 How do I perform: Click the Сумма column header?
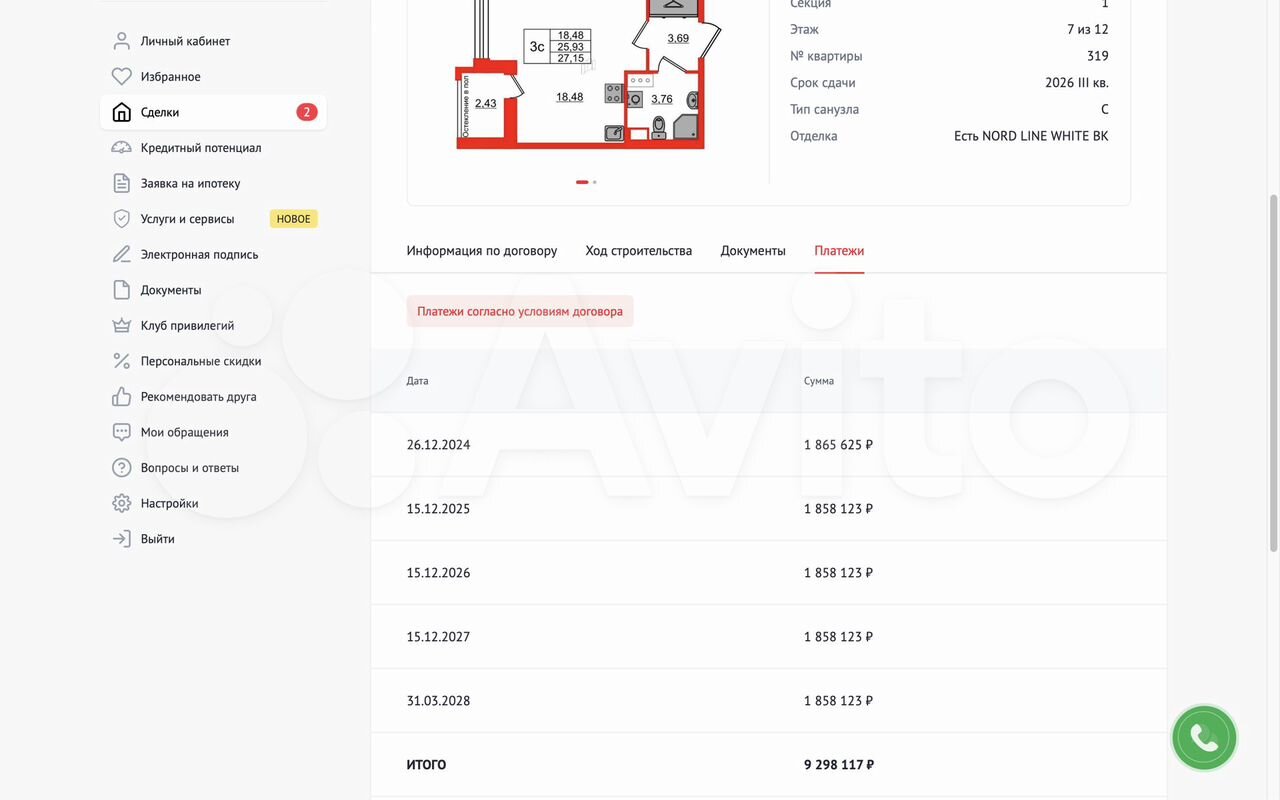[x=819, y=381]
